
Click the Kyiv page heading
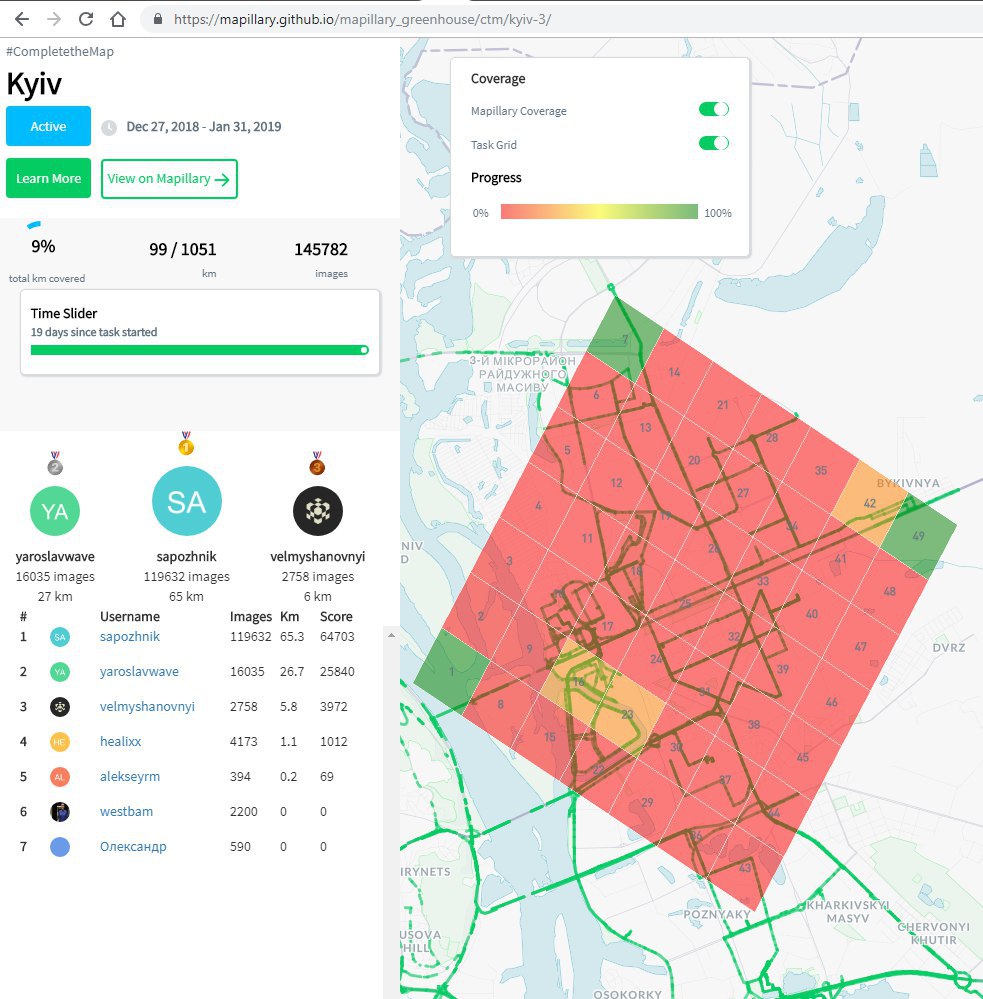point(34,84)
